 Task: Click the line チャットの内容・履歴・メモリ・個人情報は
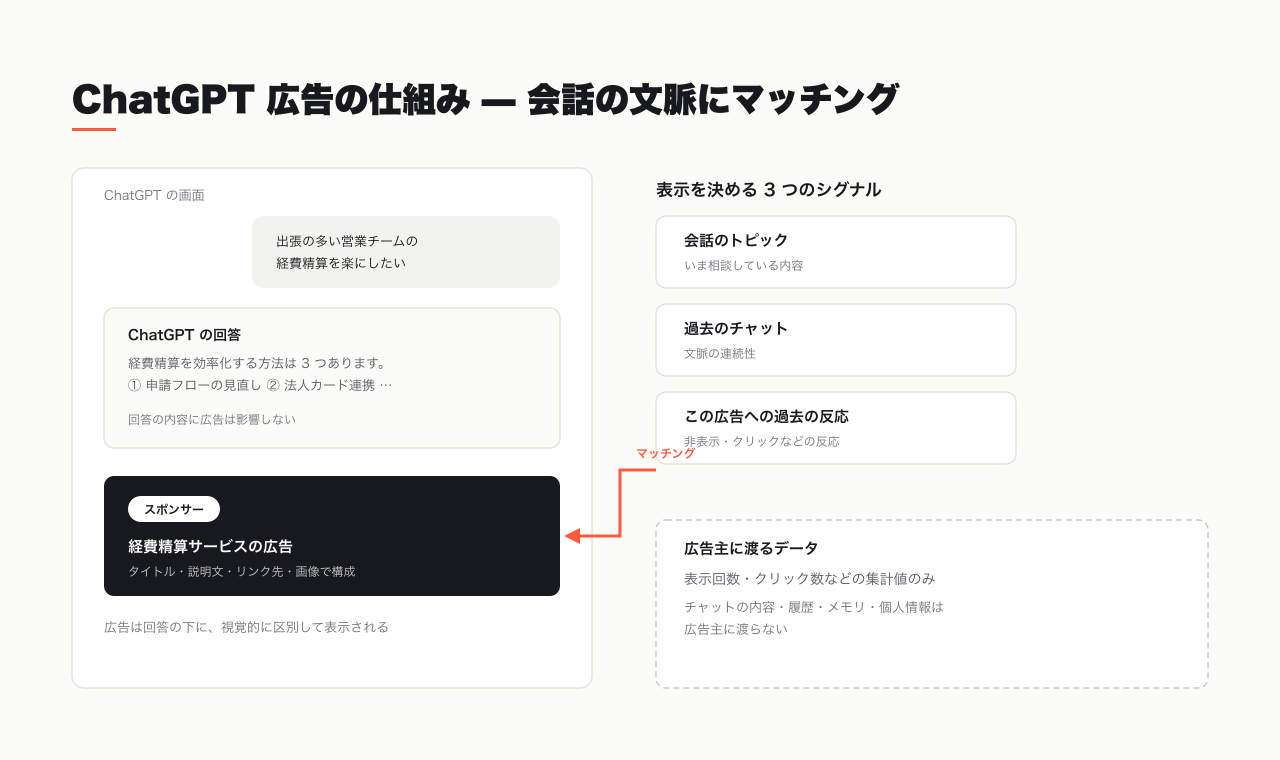point(814,607)
